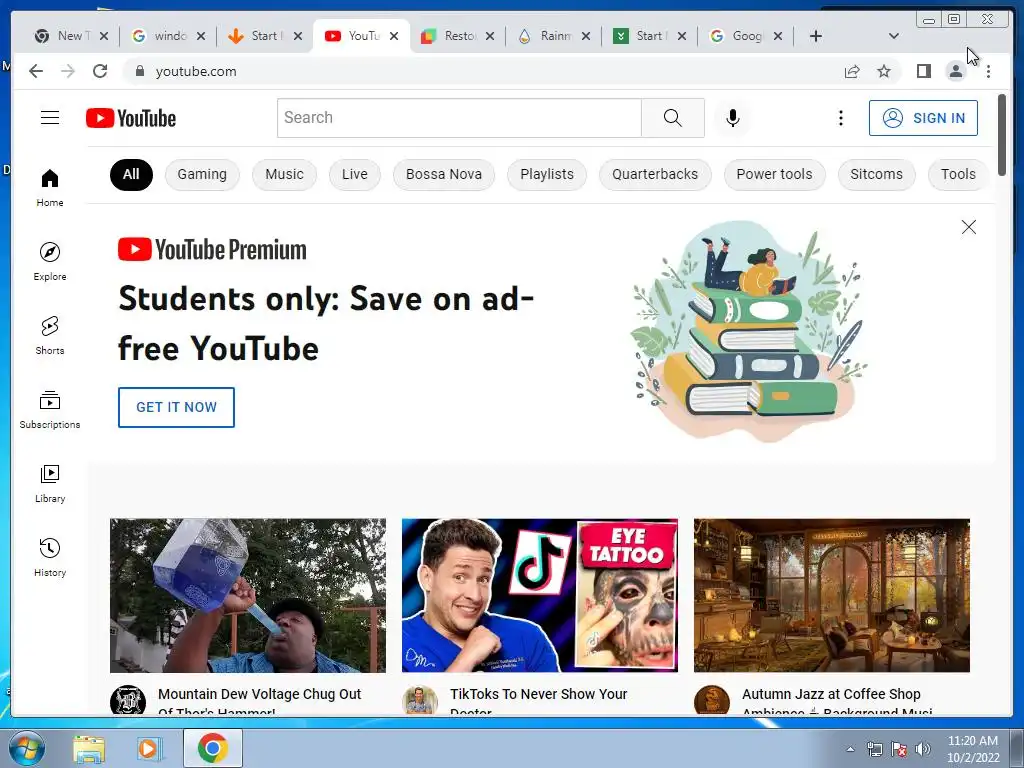Open the taskbar clock 11:20 AM
1024x768 pixels.
pos(972,749)
